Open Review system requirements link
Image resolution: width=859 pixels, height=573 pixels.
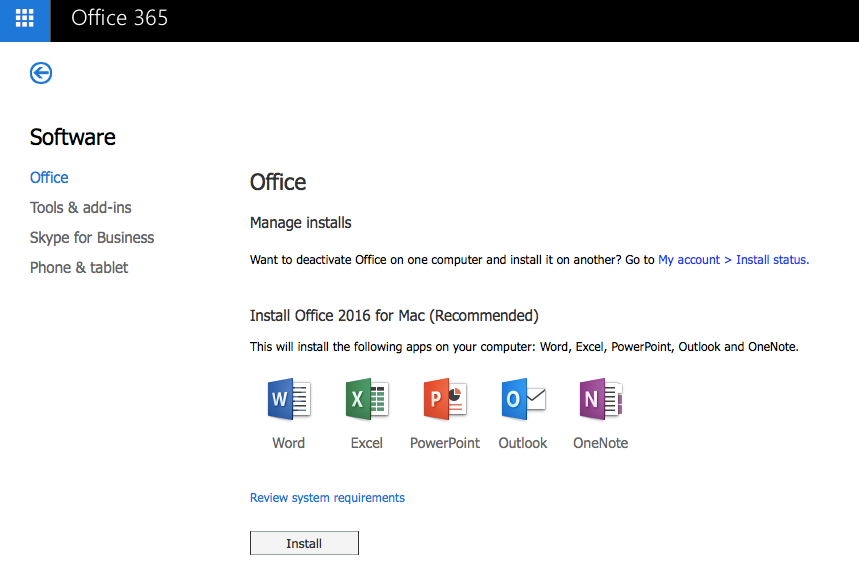click(327, 498)
